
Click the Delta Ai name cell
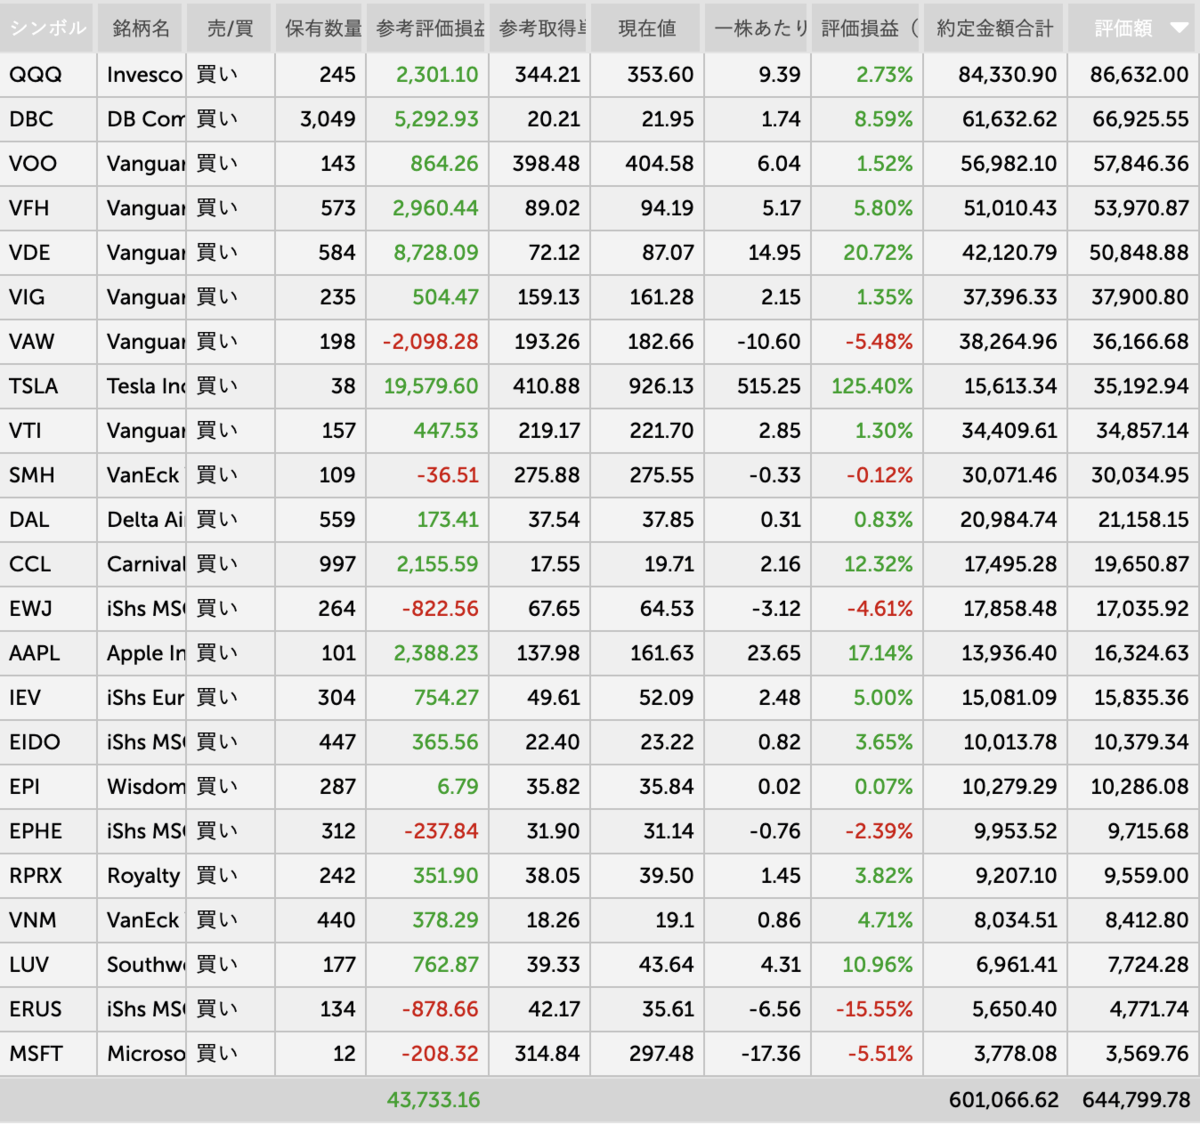point(141,520)
